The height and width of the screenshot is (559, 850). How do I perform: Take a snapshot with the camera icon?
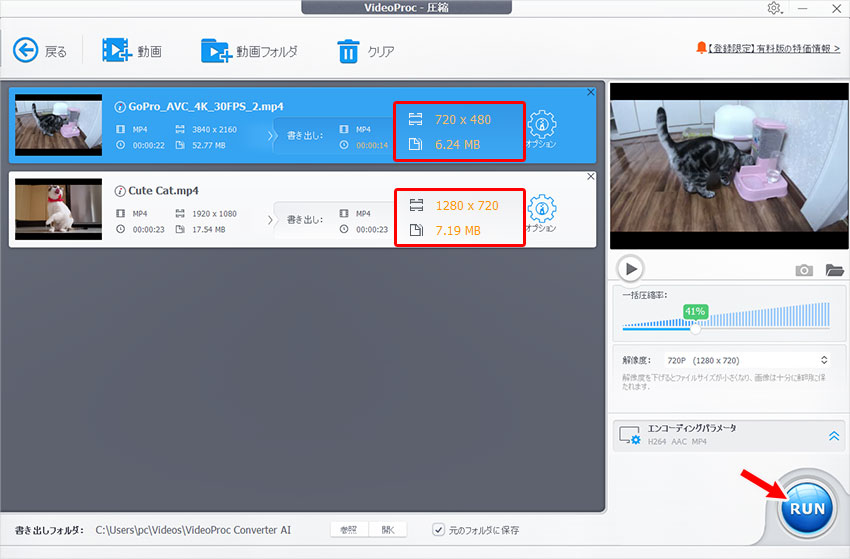(x=804, y=270)
